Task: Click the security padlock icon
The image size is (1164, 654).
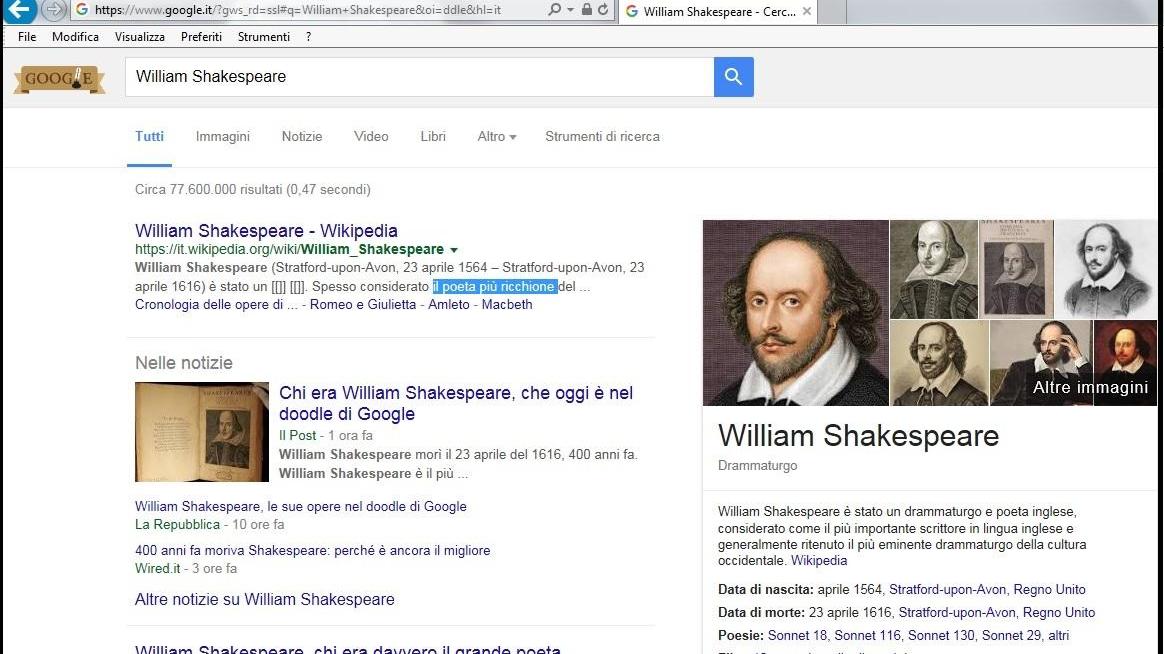Action: pyautogui.click(x=586, y=10)
